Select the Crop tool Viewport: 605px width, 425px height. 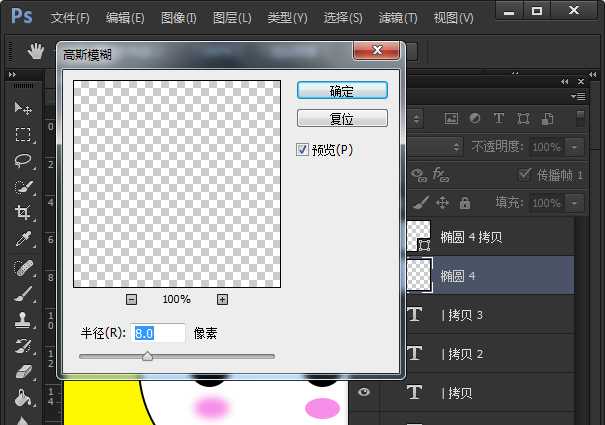(x=23, y=213)
